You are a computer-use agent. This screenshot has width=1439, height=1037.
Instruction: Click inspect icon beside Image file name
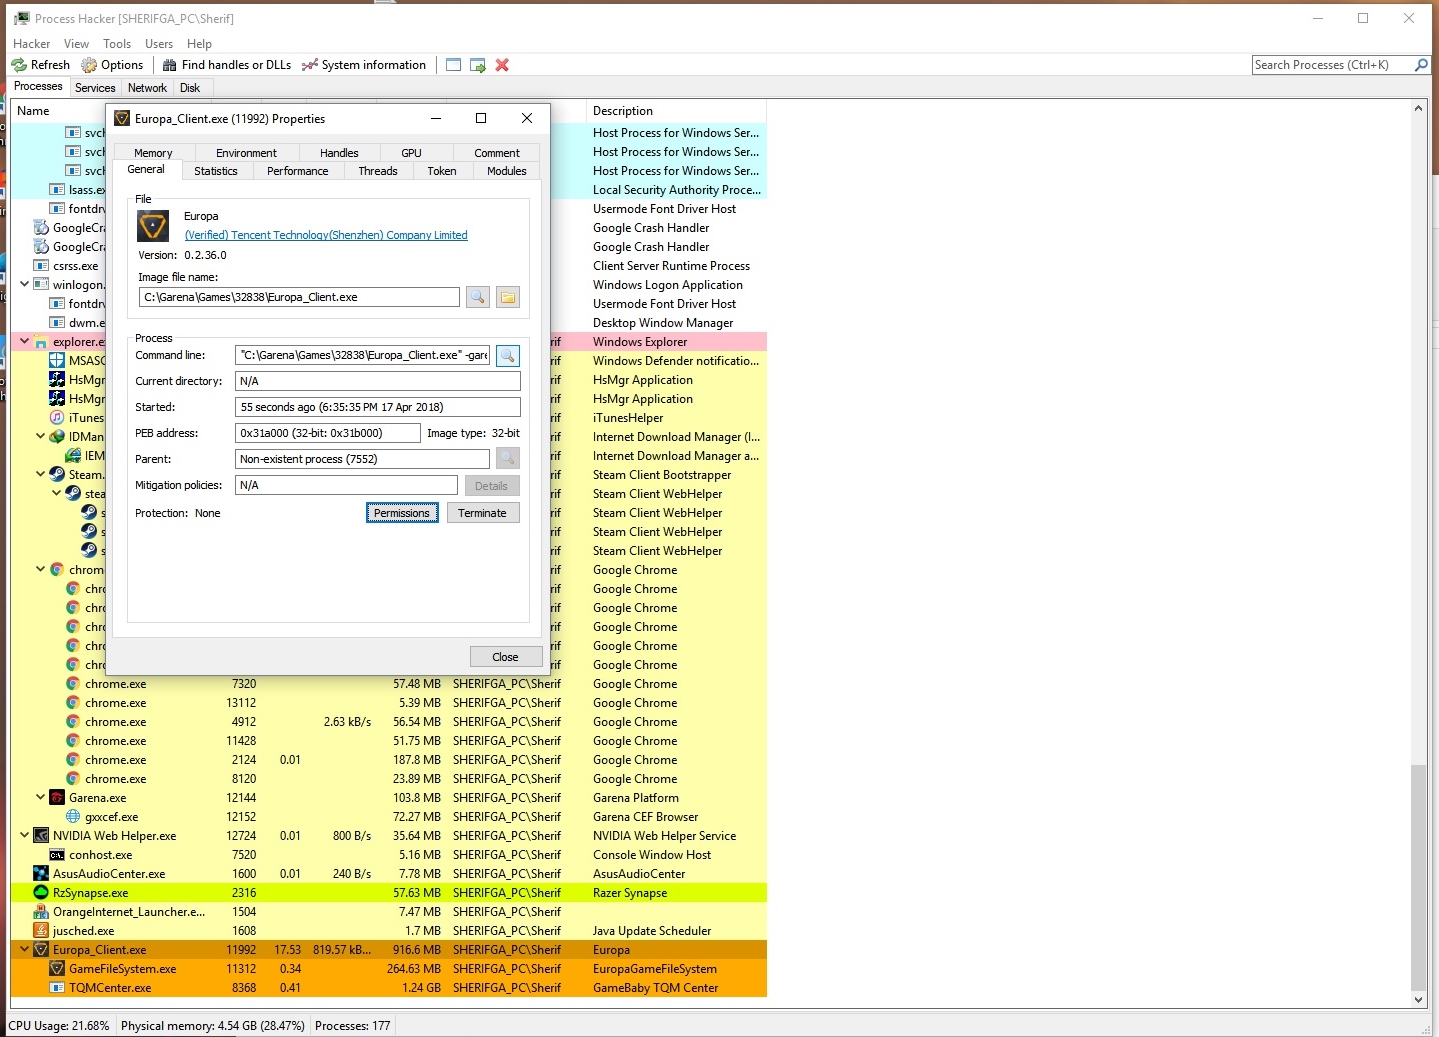point(478,297)
